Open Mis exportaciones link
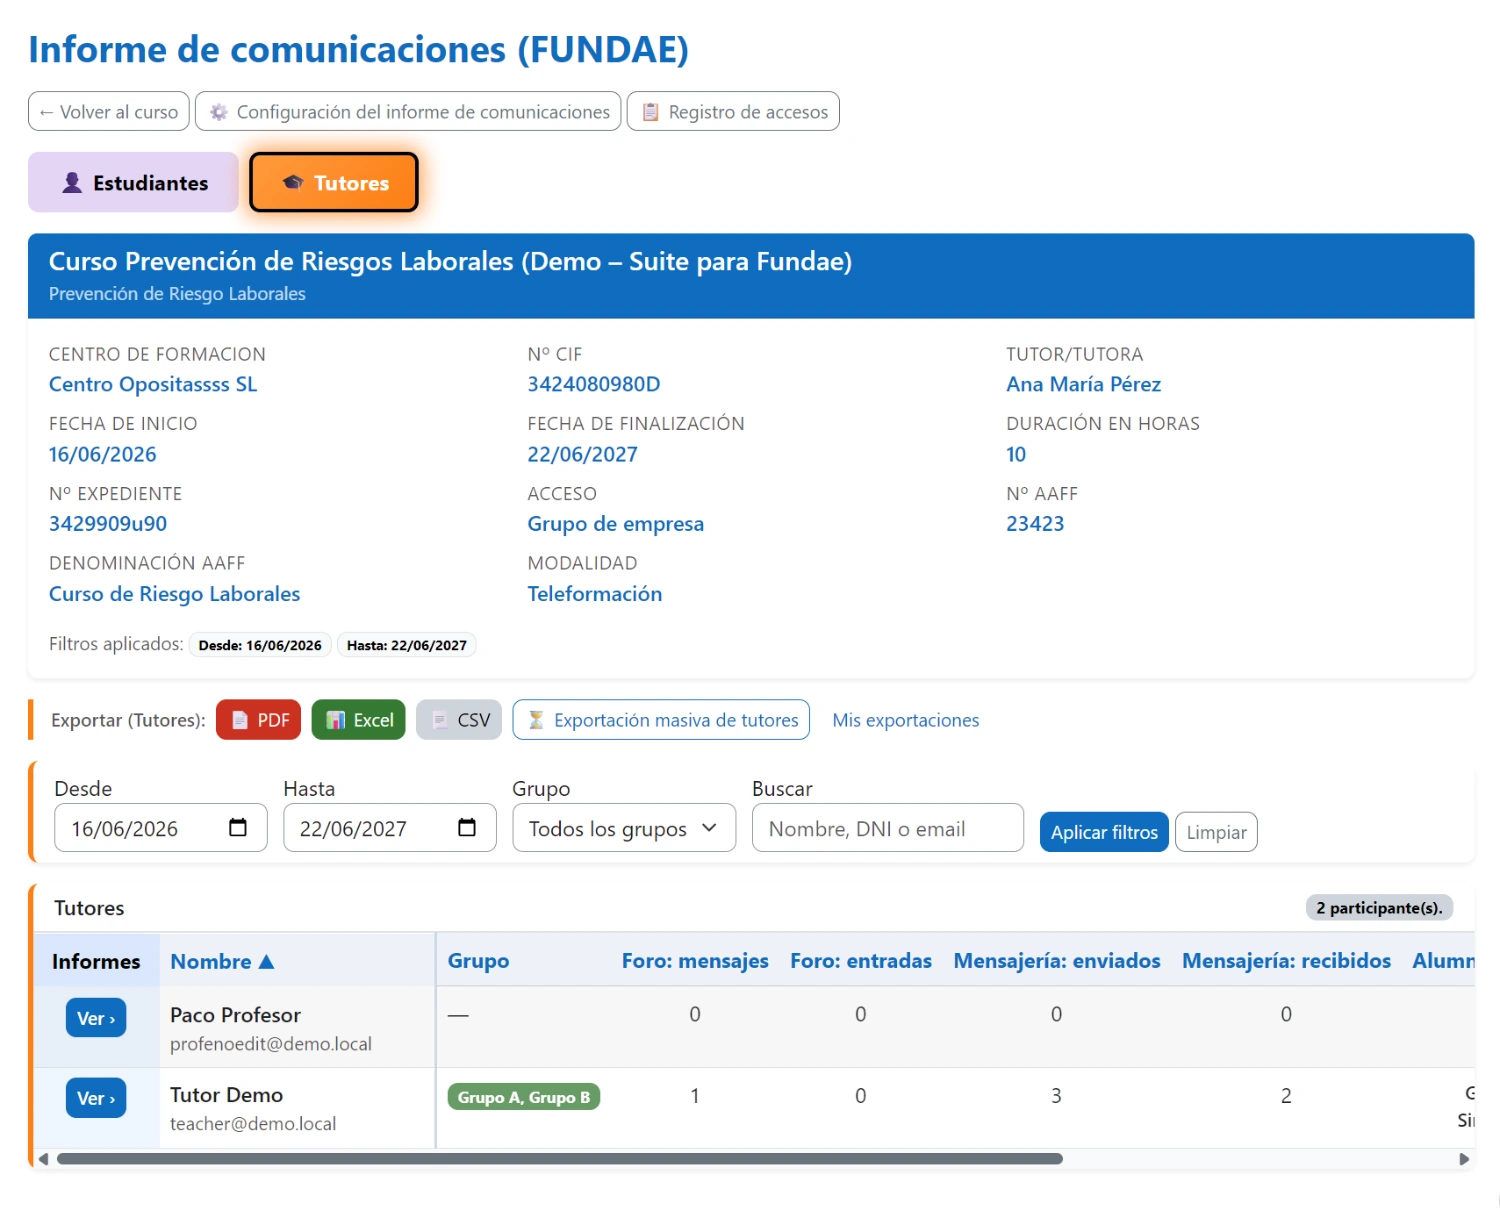 906,720
